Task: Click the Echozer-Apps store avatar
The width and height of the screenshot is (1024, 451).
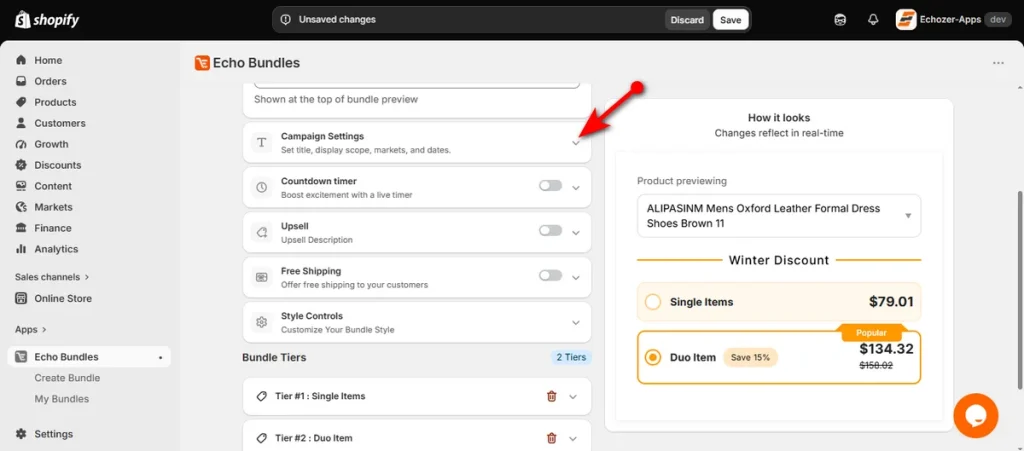Action: 905,20
